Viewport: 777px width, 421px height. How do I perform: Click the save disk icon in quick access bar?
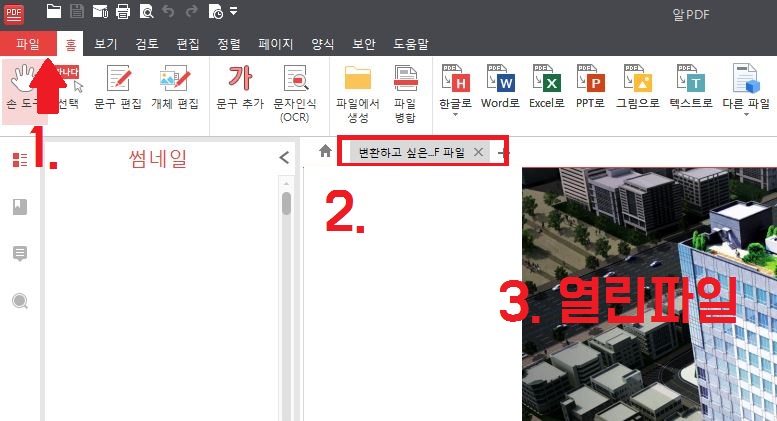tap(76, 11)
